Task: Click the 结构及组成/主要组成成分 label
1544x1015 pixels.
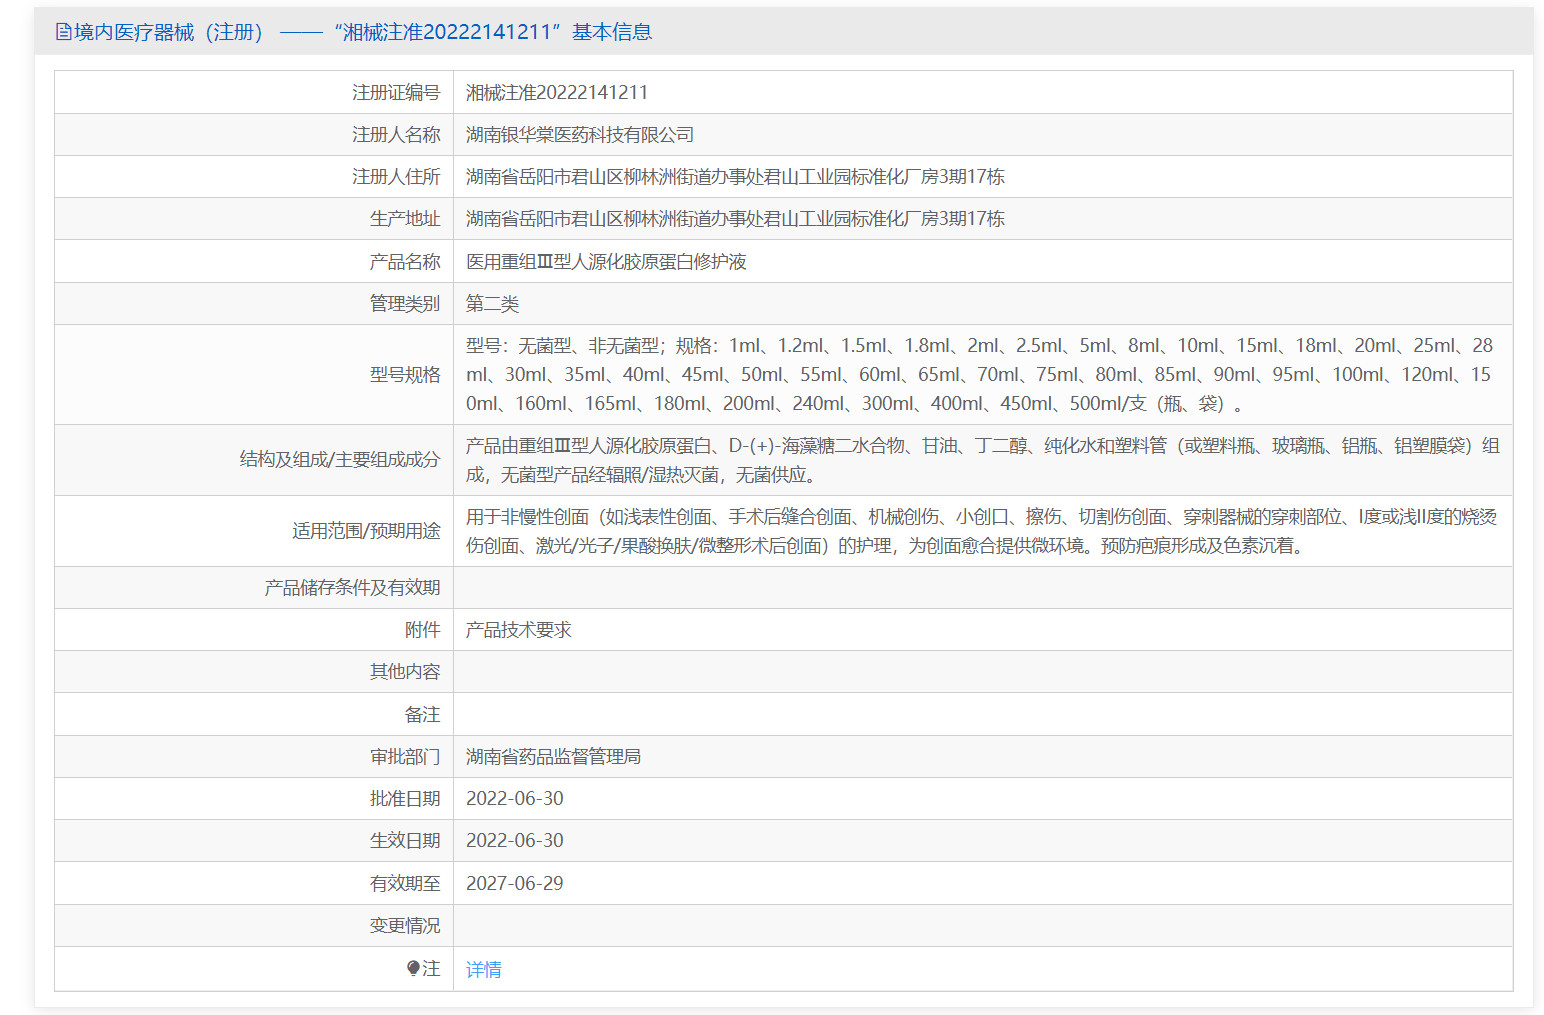Action: (340, 460)
